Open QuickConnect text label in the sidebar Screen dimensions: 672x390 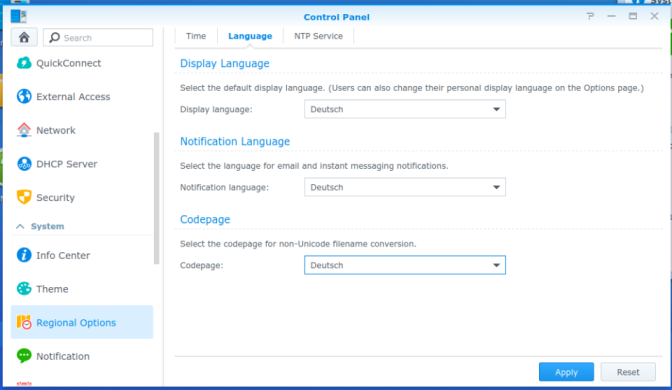(69, 63)
